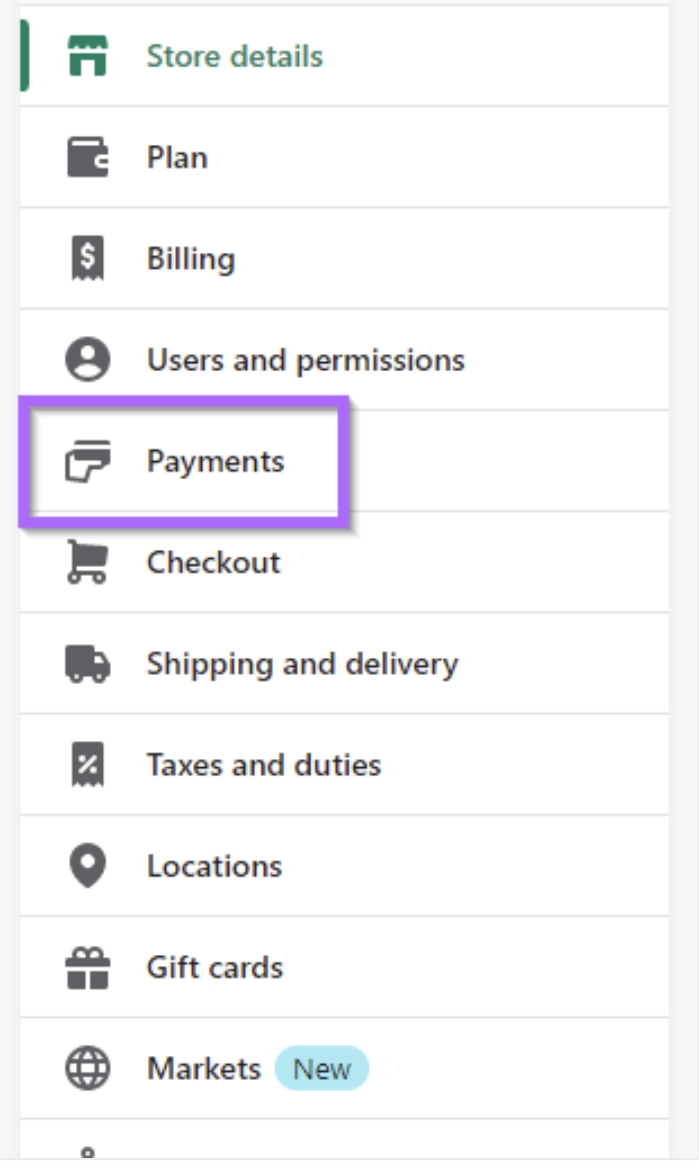Image resolution: width=699 pixels, height=1164 pixels.
Task: Click the Checkout shopping cart icon
Action: pos(88,562)
